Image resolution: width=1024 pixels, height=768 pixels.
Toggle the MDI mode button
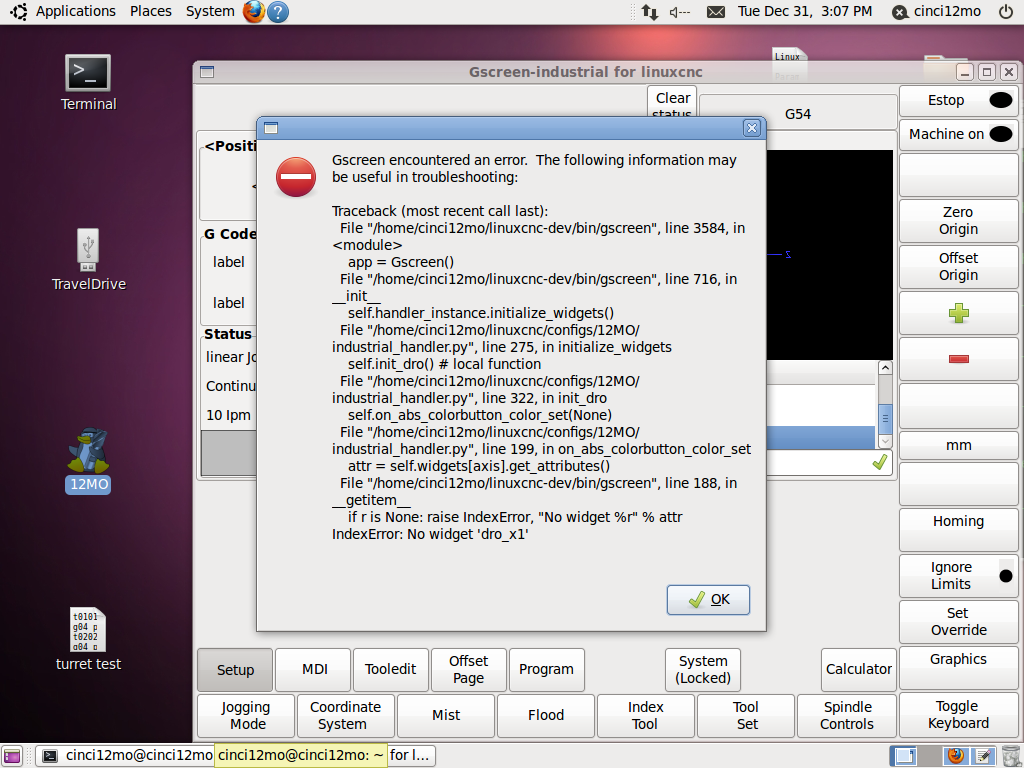pos(313,670)
